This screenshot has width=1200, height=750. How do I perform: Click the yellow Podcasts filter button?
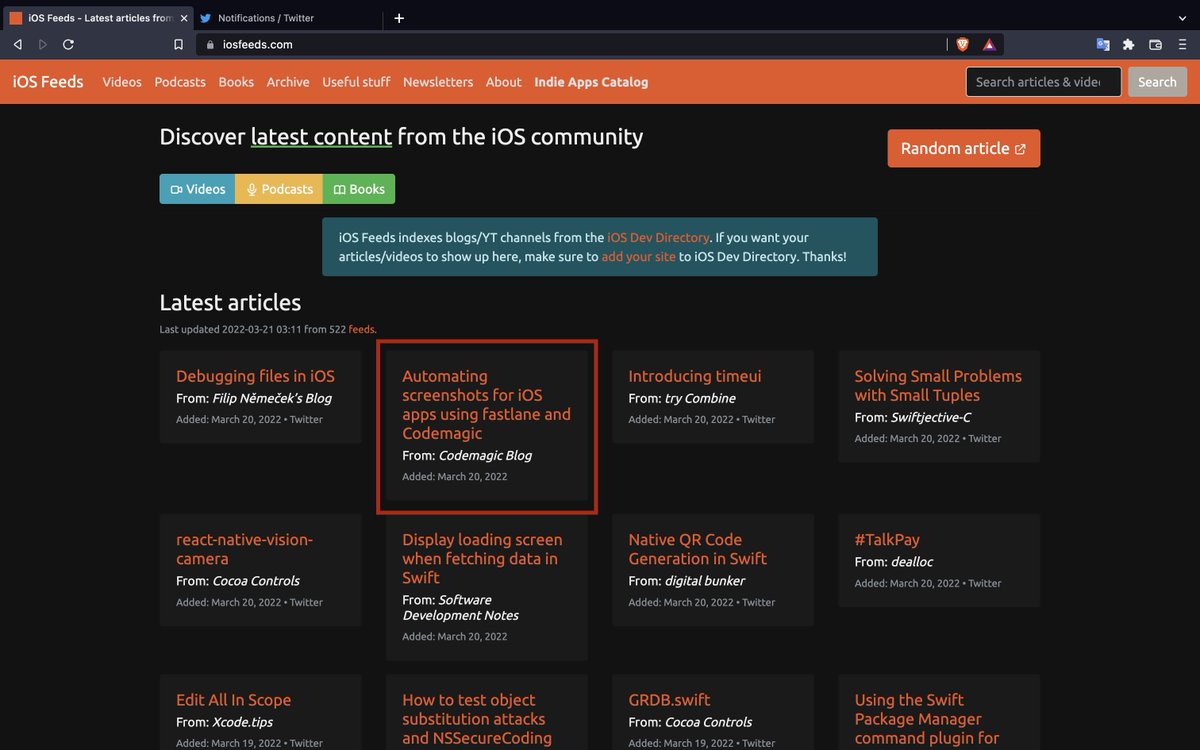point(279,189)
